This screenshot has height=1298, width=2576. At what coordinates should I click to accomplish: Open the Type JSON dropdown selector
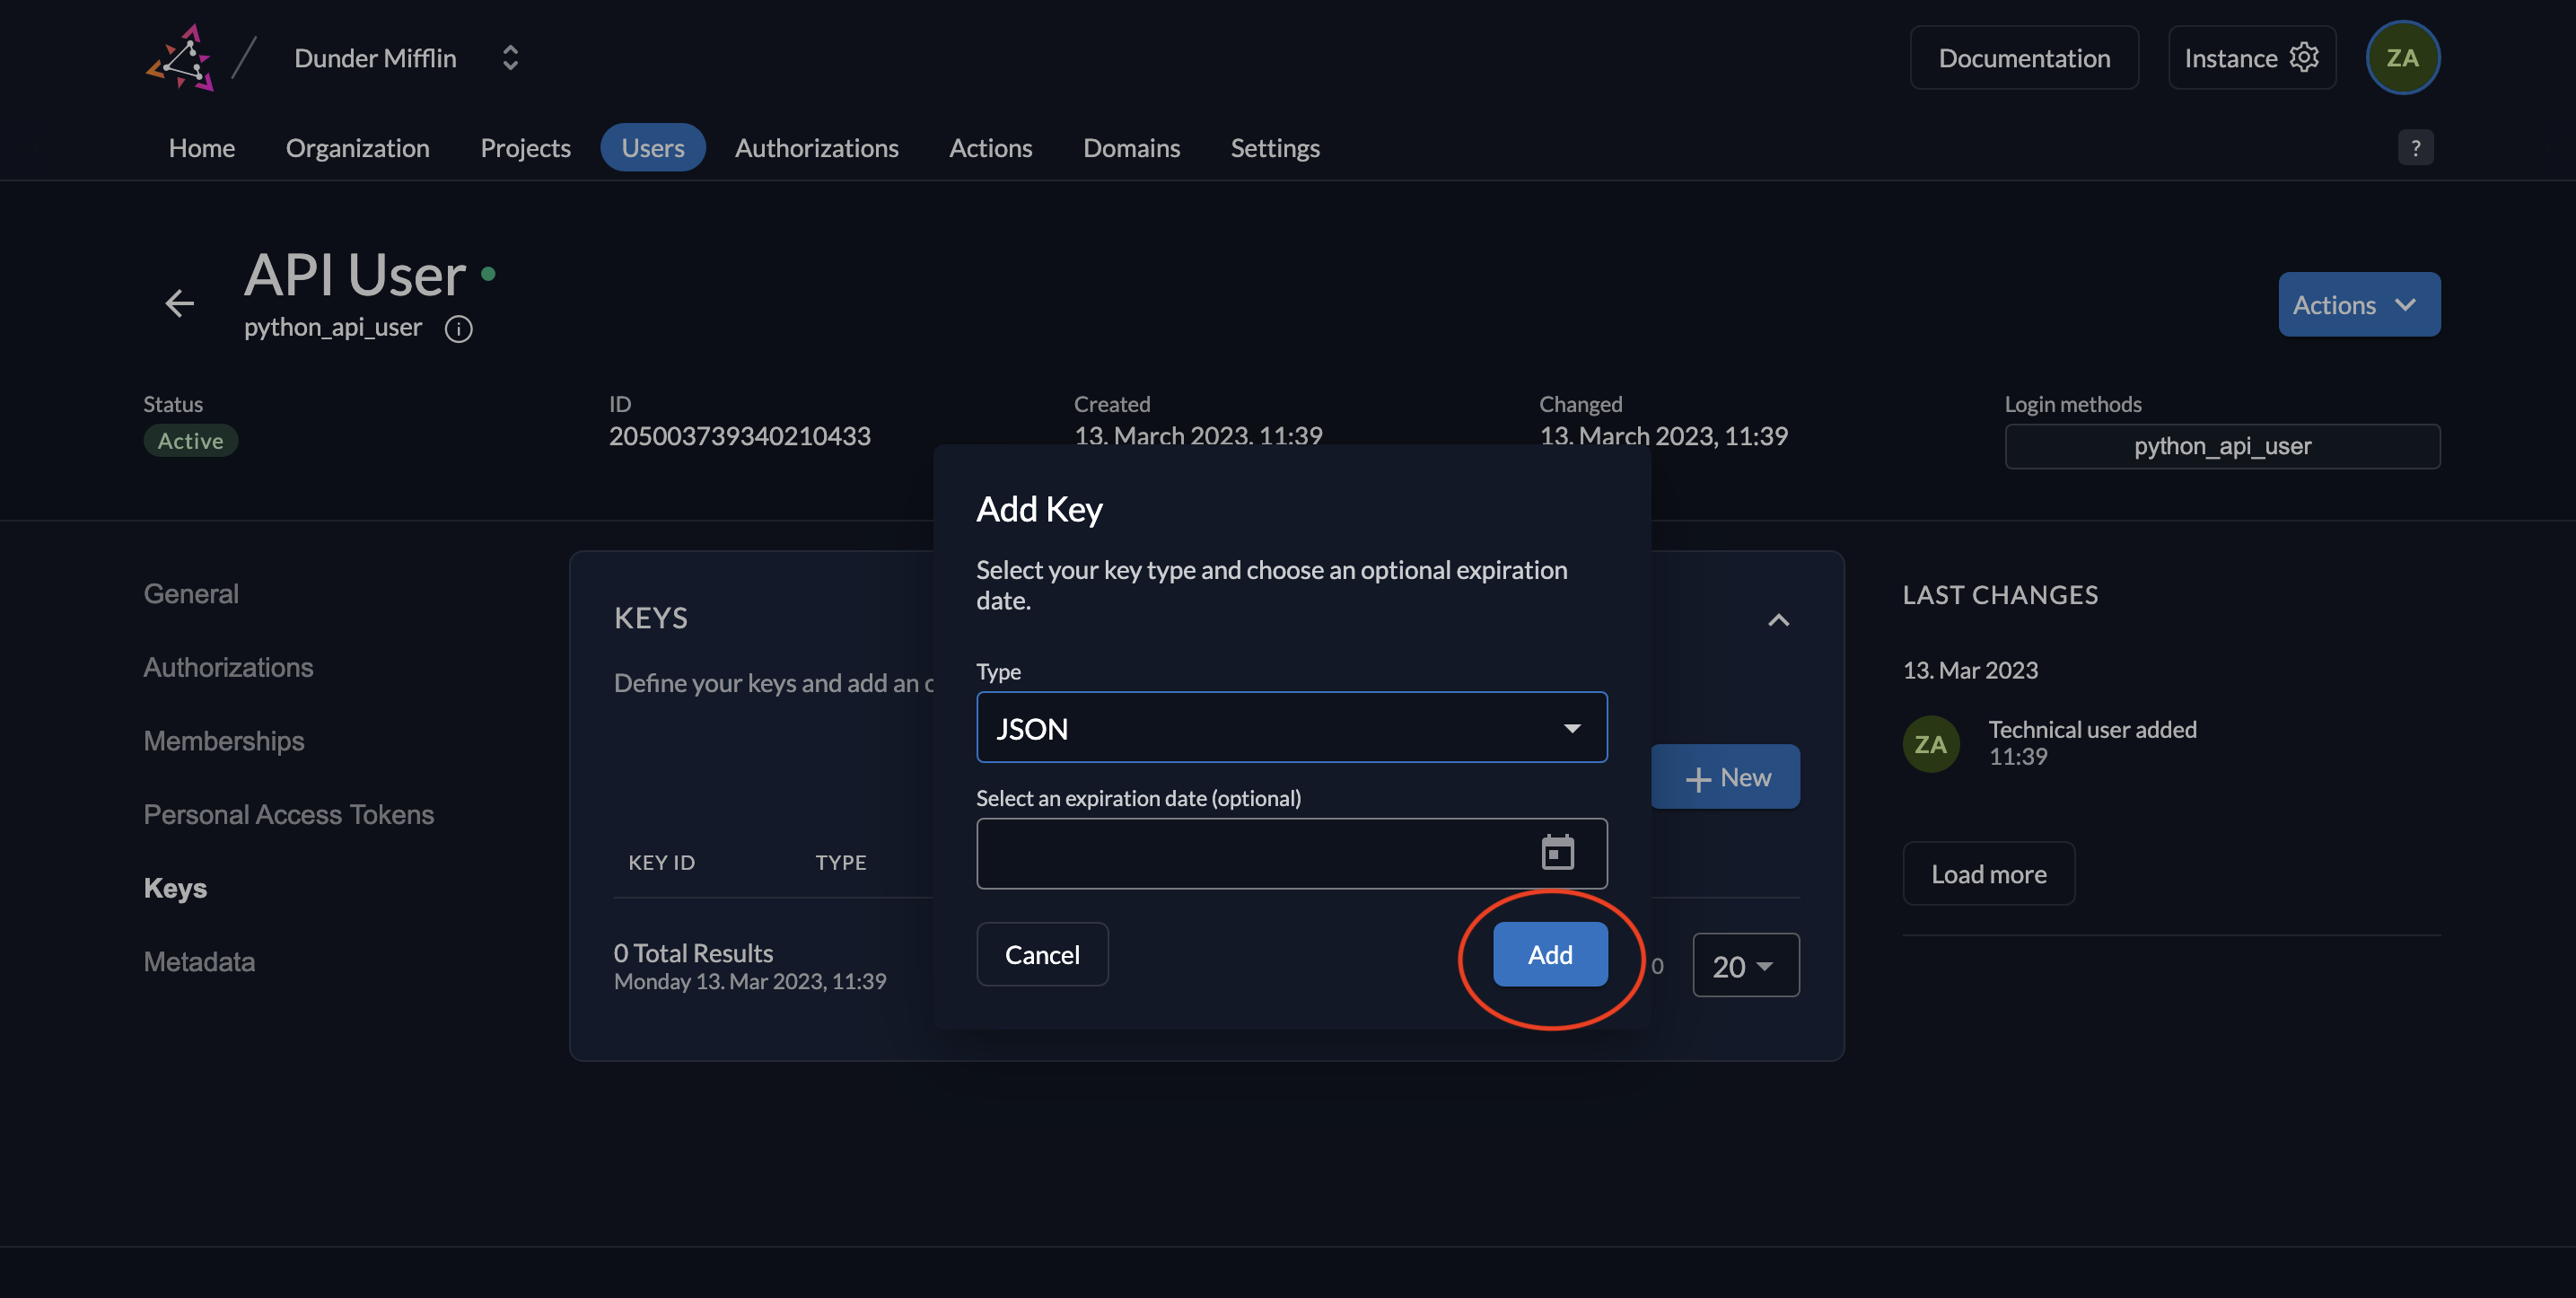coord(1291,727)
